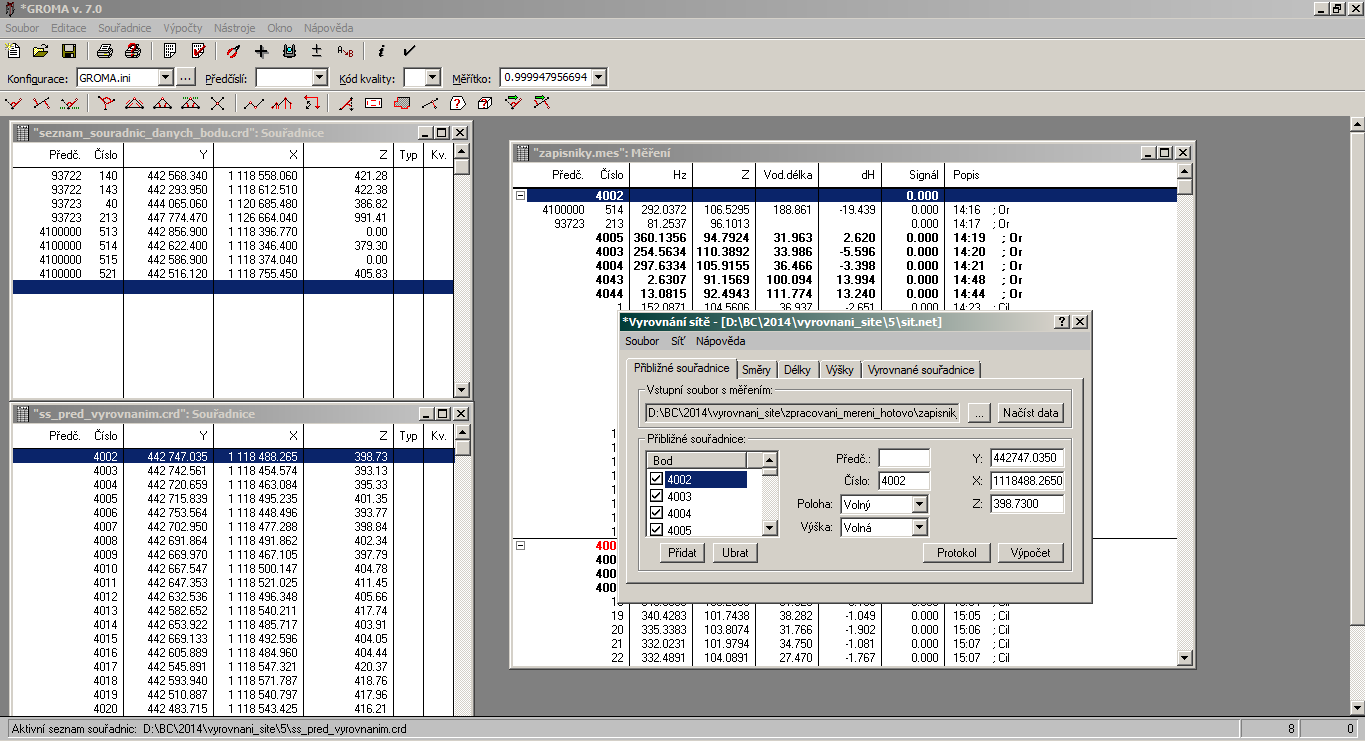Click the italic i info icon
The width and height of the screenshot is (1365, 741).
[381, 51]
